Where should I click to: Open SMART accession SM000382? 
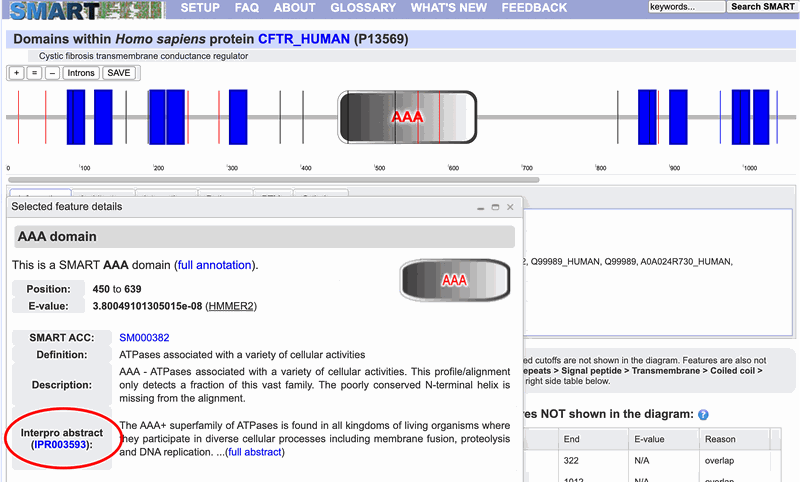144,338
